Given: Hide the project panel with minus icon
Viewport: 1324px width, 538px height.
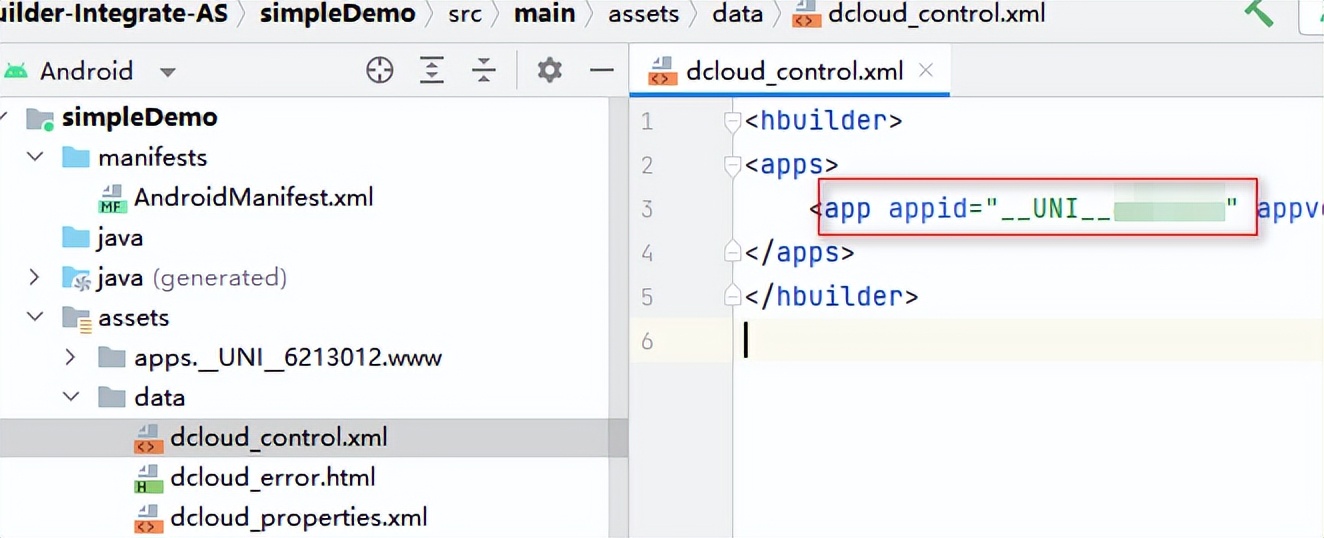Looking at the screenshot, I should 601,71.
